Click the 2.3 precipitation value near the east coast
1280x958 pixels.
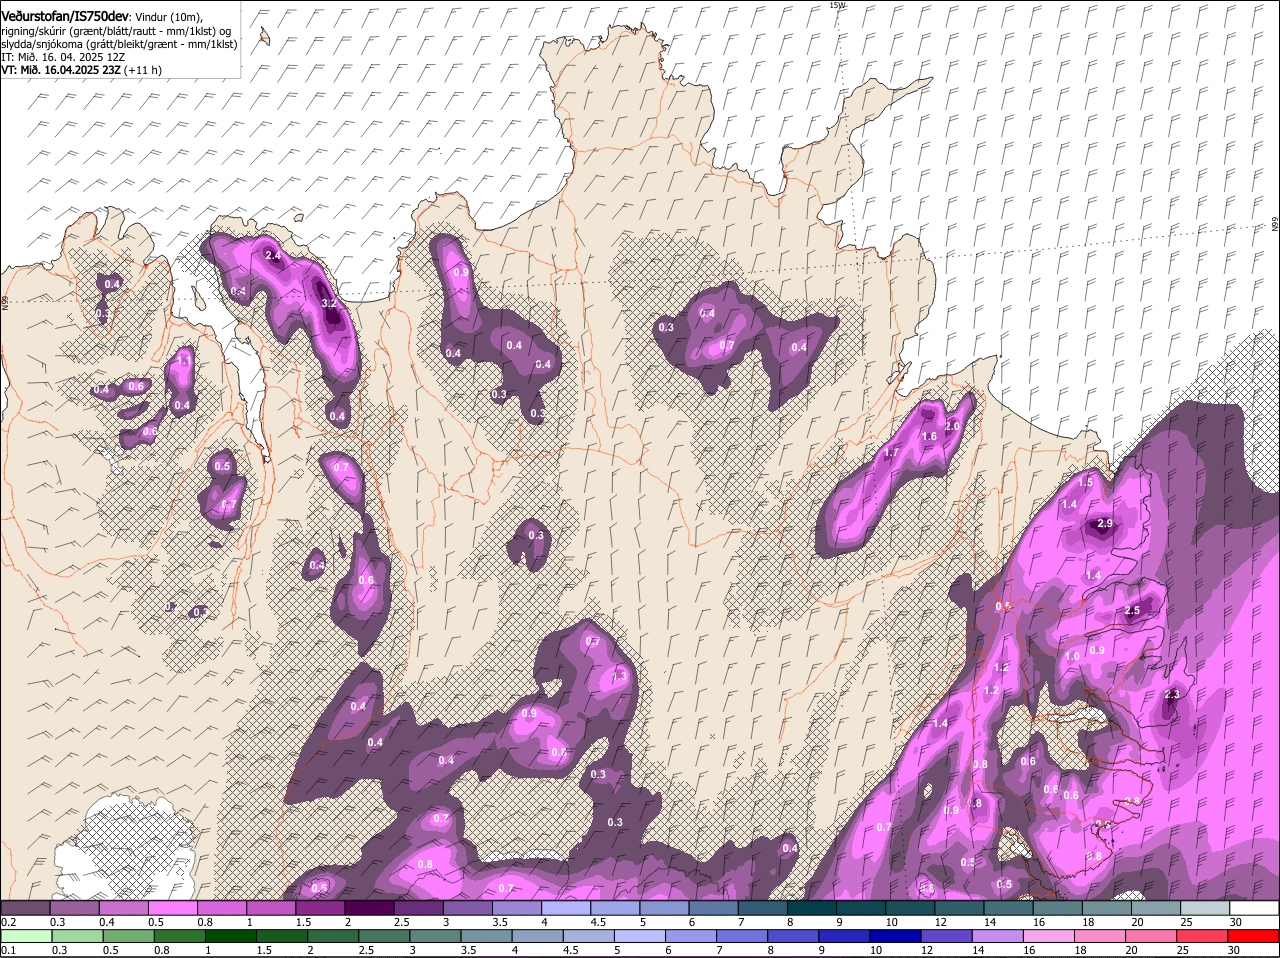1172,695
